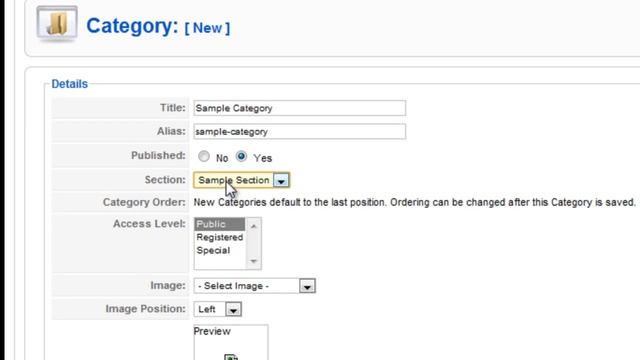Select the Published No radio button
This screenshot has height=360, width=640.
point(204,156)
